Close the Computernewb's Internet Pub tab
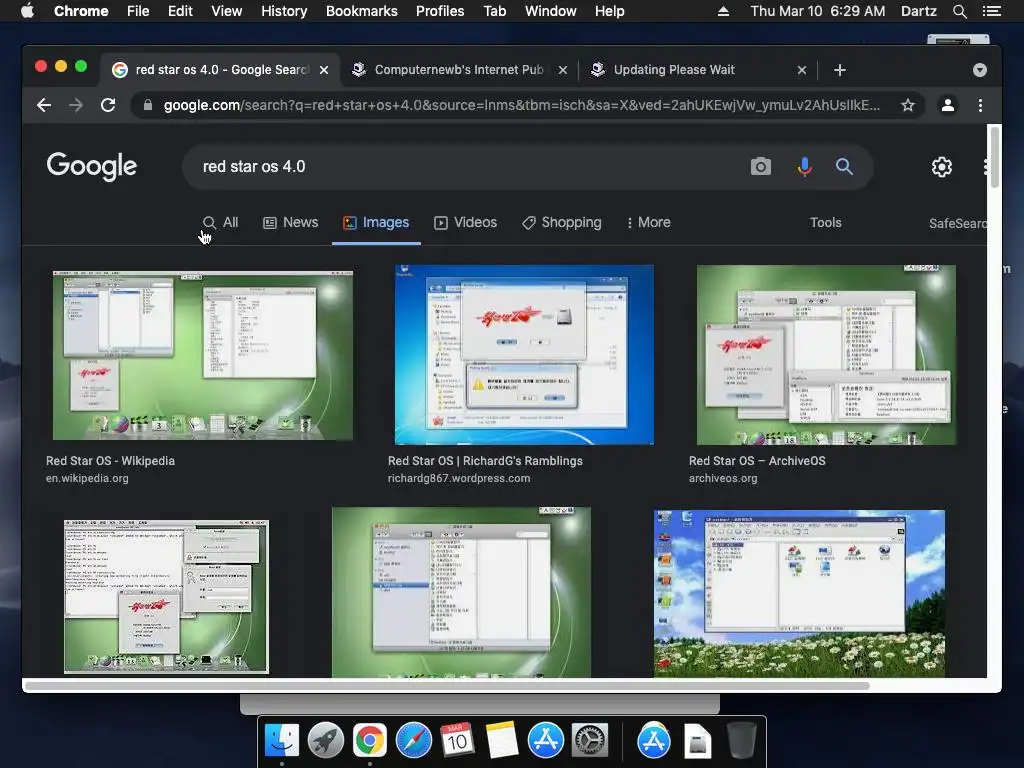Image resolution: width=1024 pixels, height=768 pixels. [x=563, y=70]
